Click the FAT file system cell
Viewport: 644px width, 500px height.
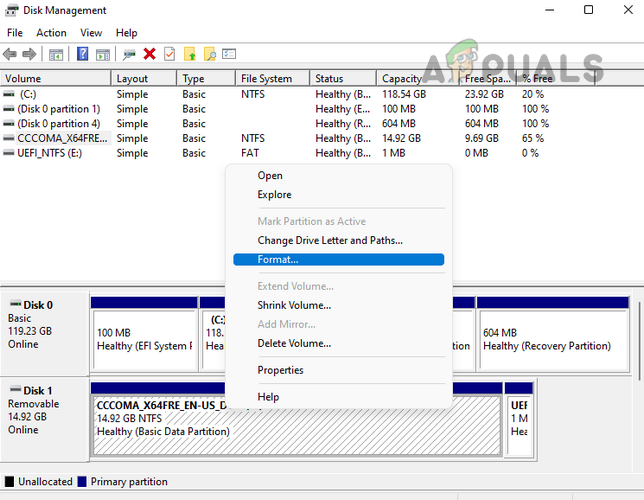(x=250, y=153)
